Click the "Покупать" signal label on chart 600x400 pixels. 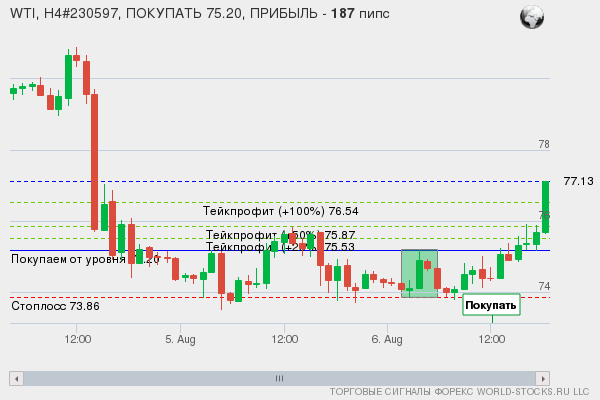(x=491, y=305)
